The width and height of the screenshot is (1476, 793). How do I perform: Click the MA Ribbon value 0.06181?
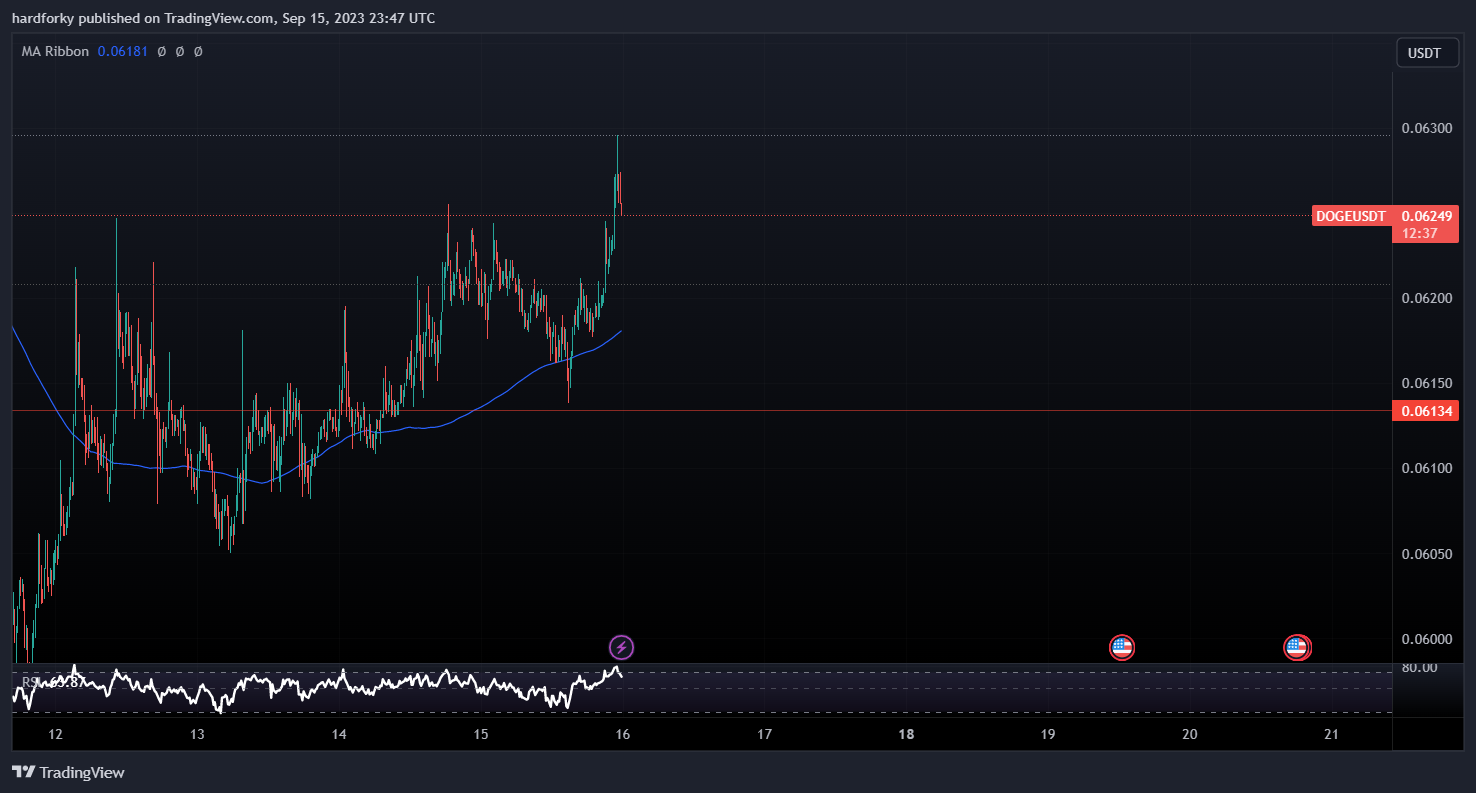(x=122, y=51)
